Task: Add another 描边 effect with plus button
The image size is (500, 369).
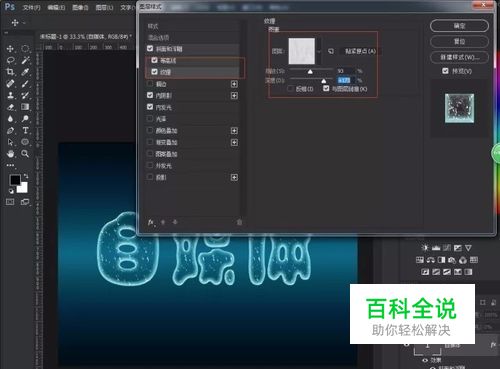Action: pyautogui.click(x=234, y=84)
